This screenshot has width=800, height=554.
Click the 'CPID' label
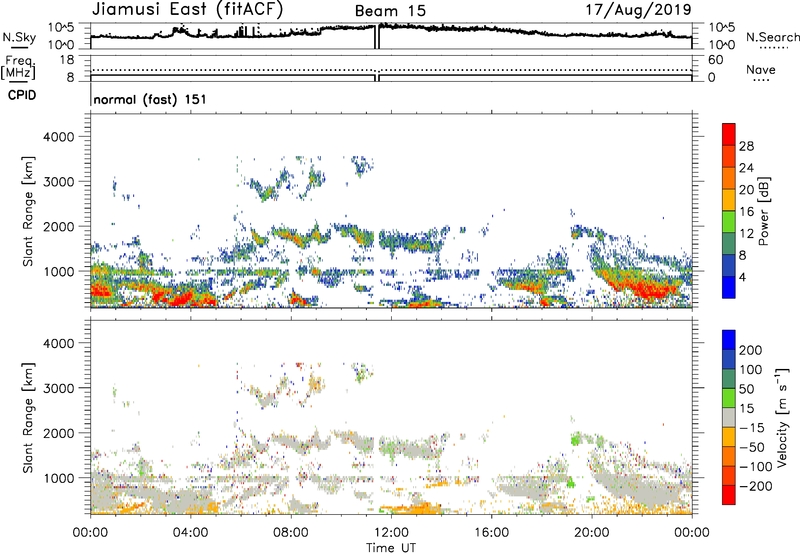click(22, 95)
